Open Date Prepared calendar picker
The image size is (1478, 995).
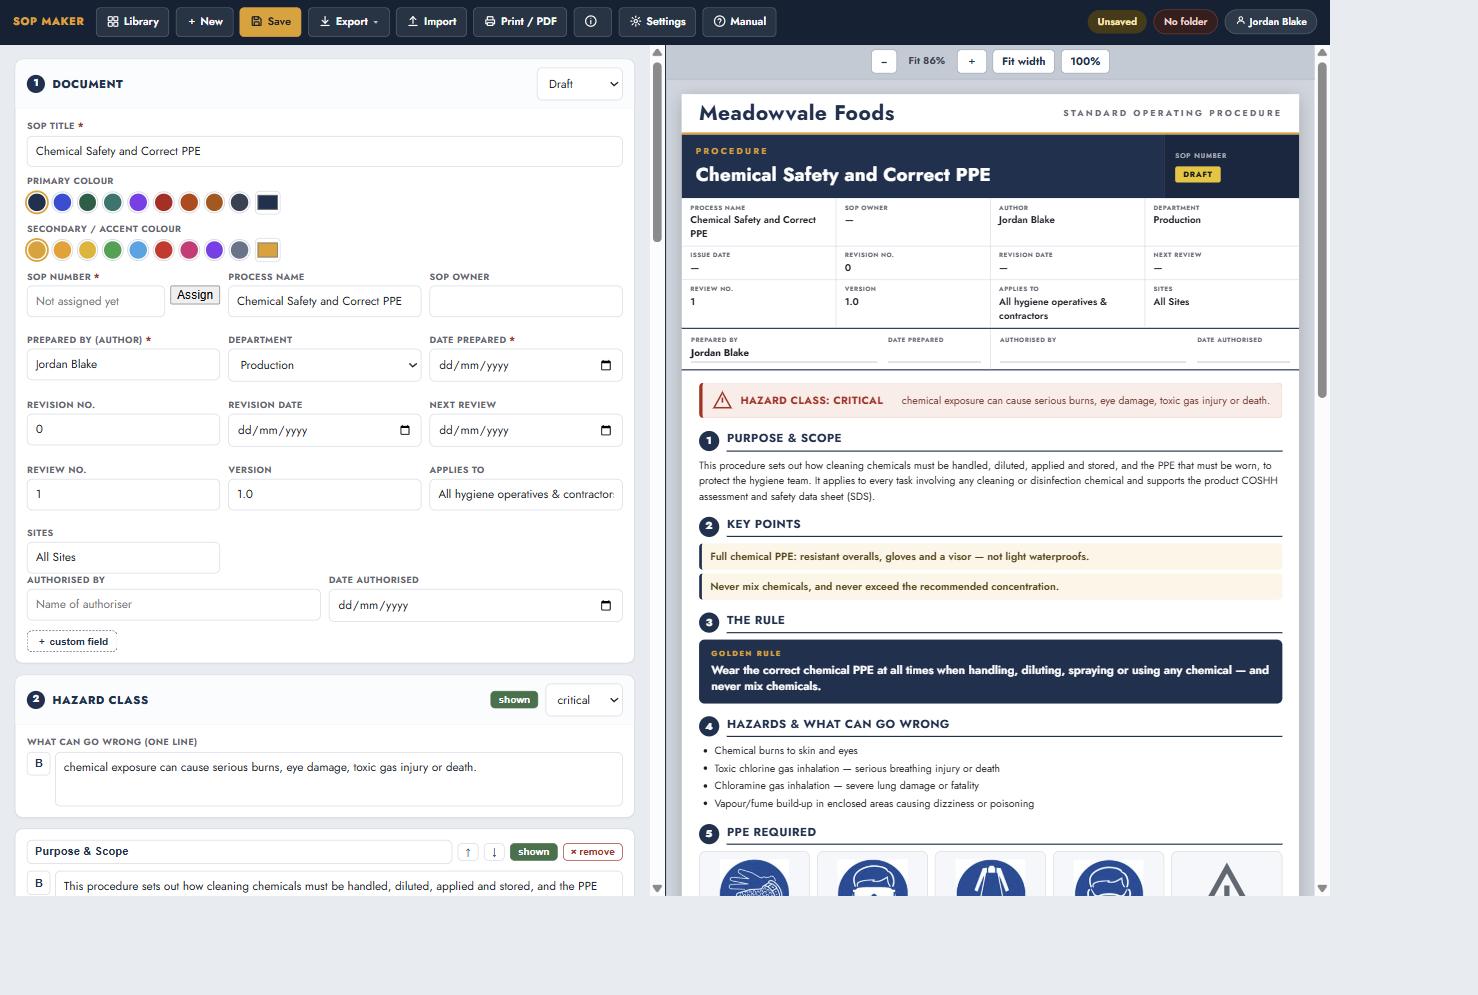click(x=606, y=365)
